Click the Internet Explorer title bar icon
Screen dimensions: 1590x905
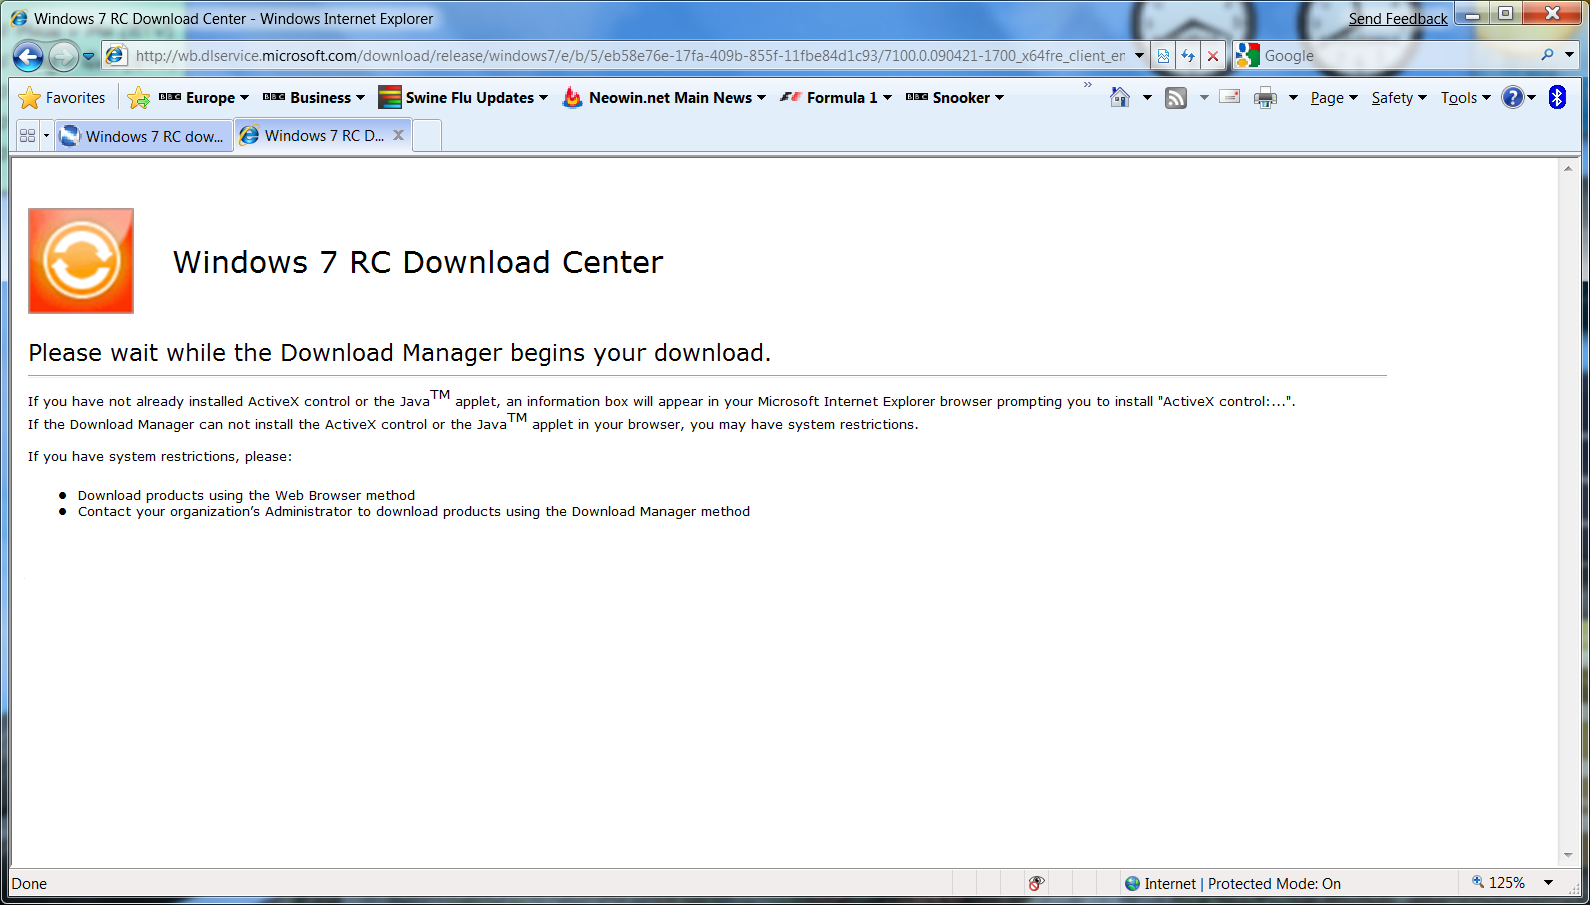pos(19,18)
